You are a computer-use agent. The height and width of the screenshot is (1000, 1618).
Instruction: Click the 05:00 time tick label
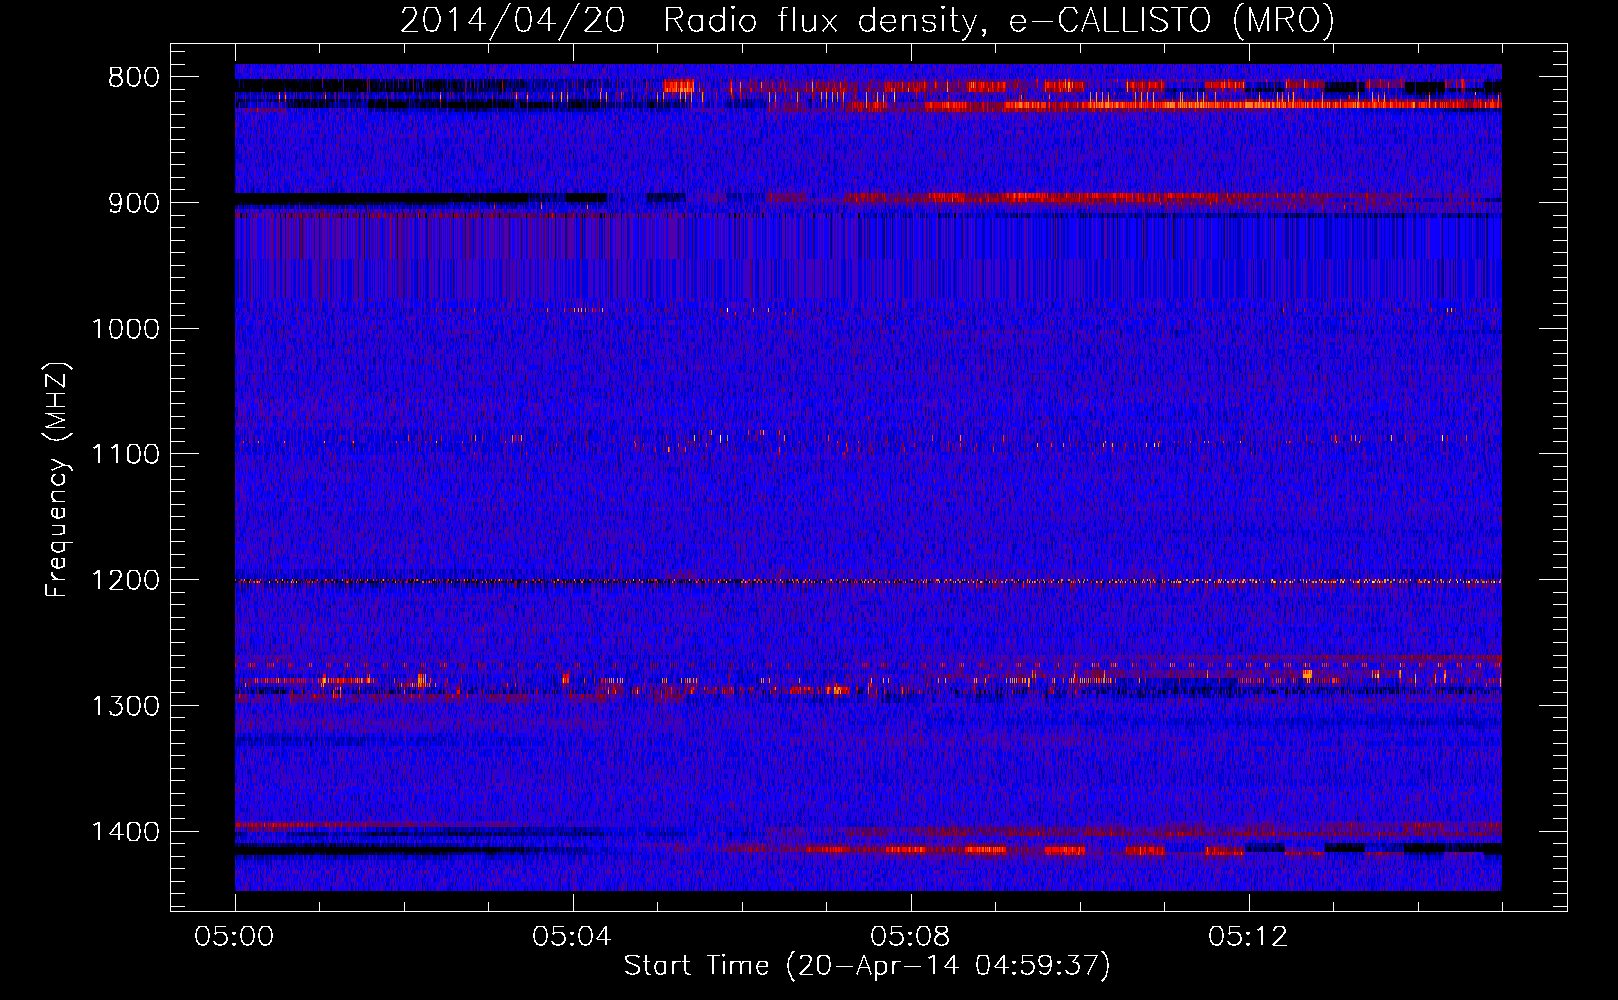tap(235, 937)
